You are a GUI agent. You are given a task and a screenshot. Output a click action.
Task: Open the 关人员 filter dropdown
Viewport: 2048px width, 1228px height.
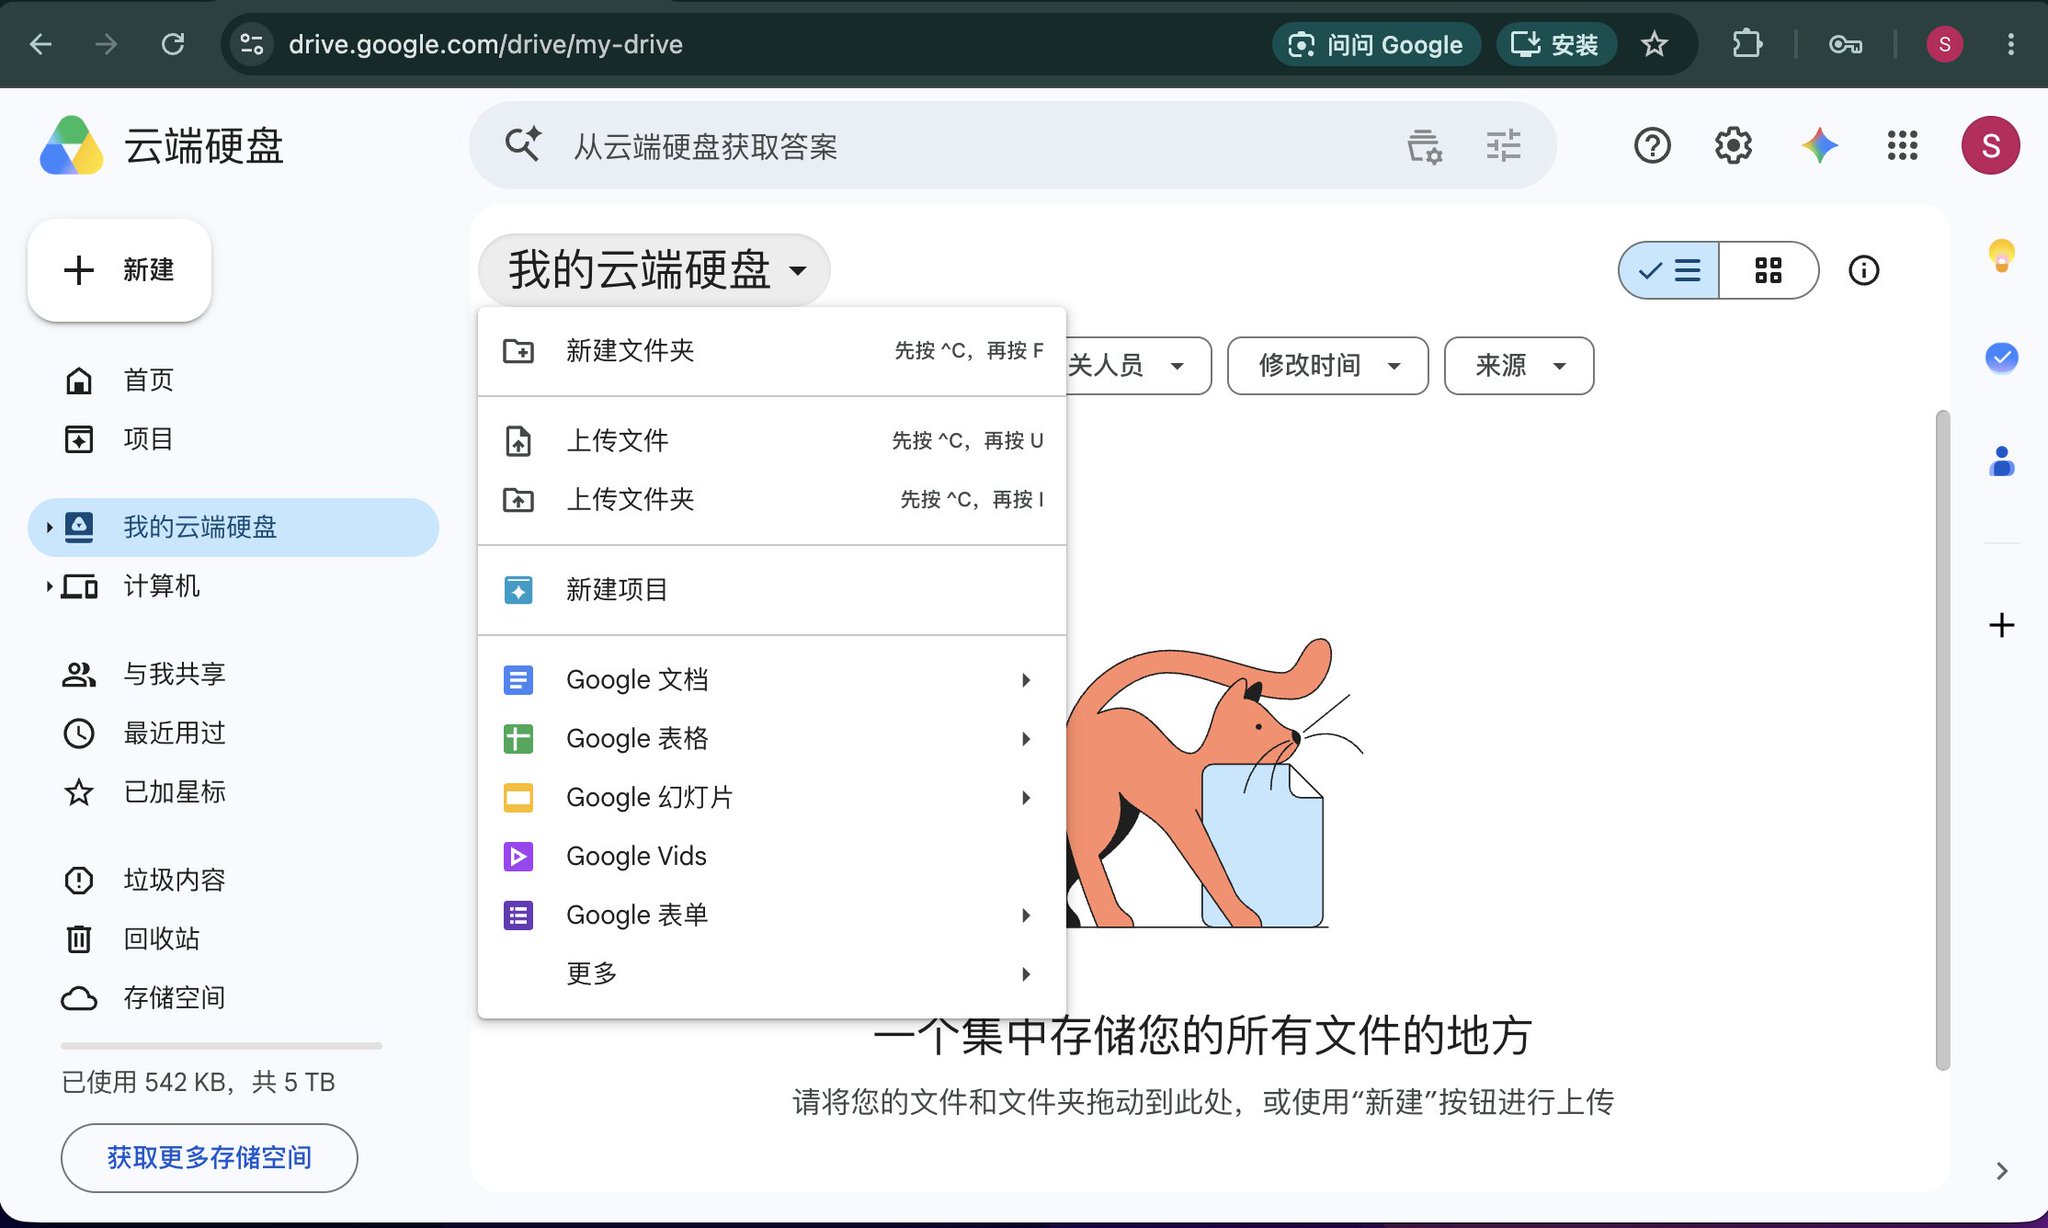(x=1138, y=365)
